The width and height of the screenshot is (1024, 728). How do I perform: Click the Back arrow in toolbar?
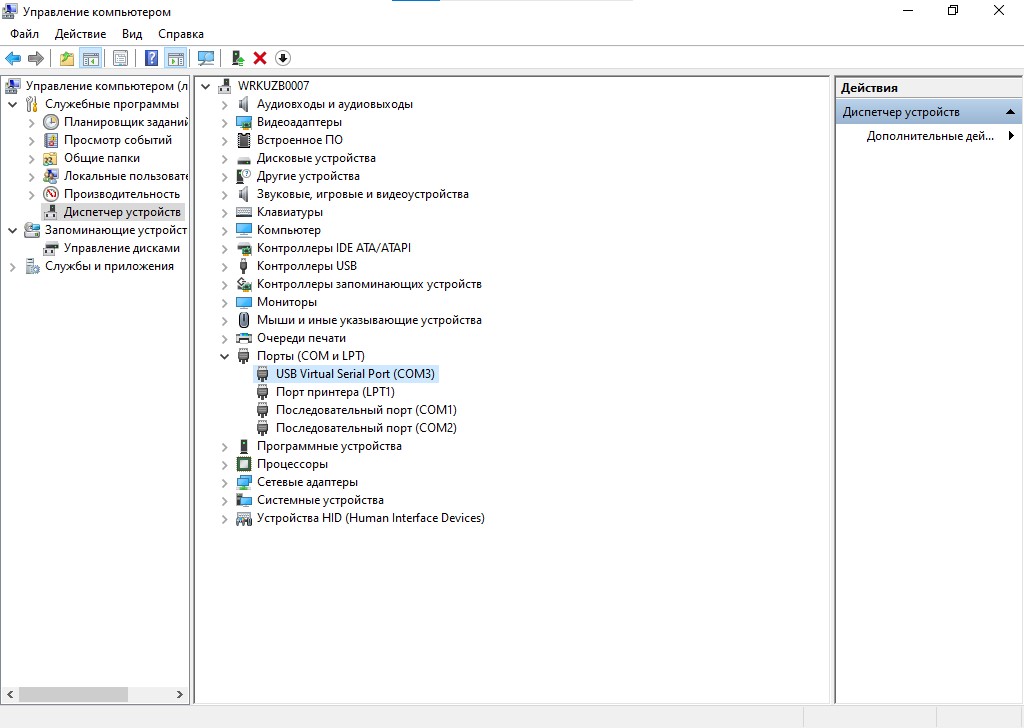[x=13, y=58]
